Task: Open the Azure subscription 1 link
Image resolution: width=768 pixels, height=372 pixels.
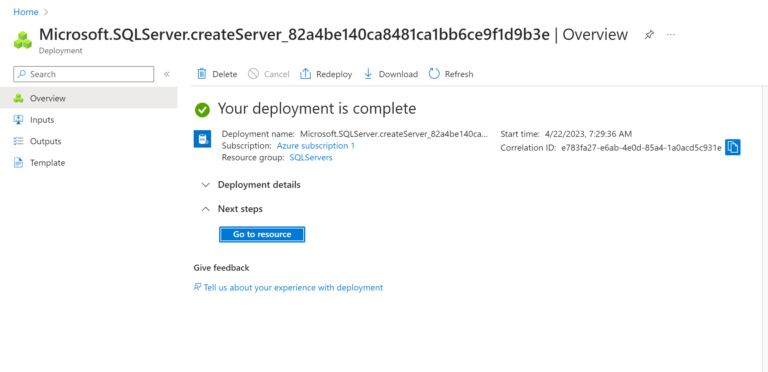Action: [316, 146]
